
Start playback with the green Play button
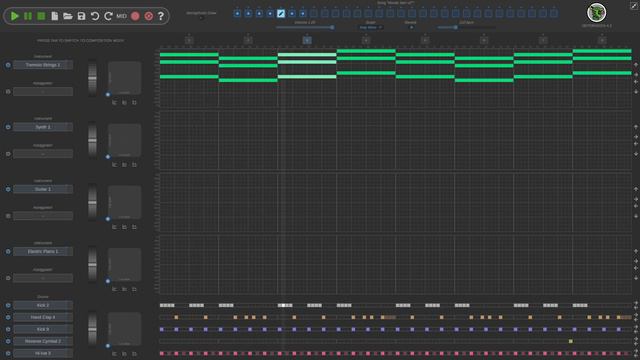point(15,16)
